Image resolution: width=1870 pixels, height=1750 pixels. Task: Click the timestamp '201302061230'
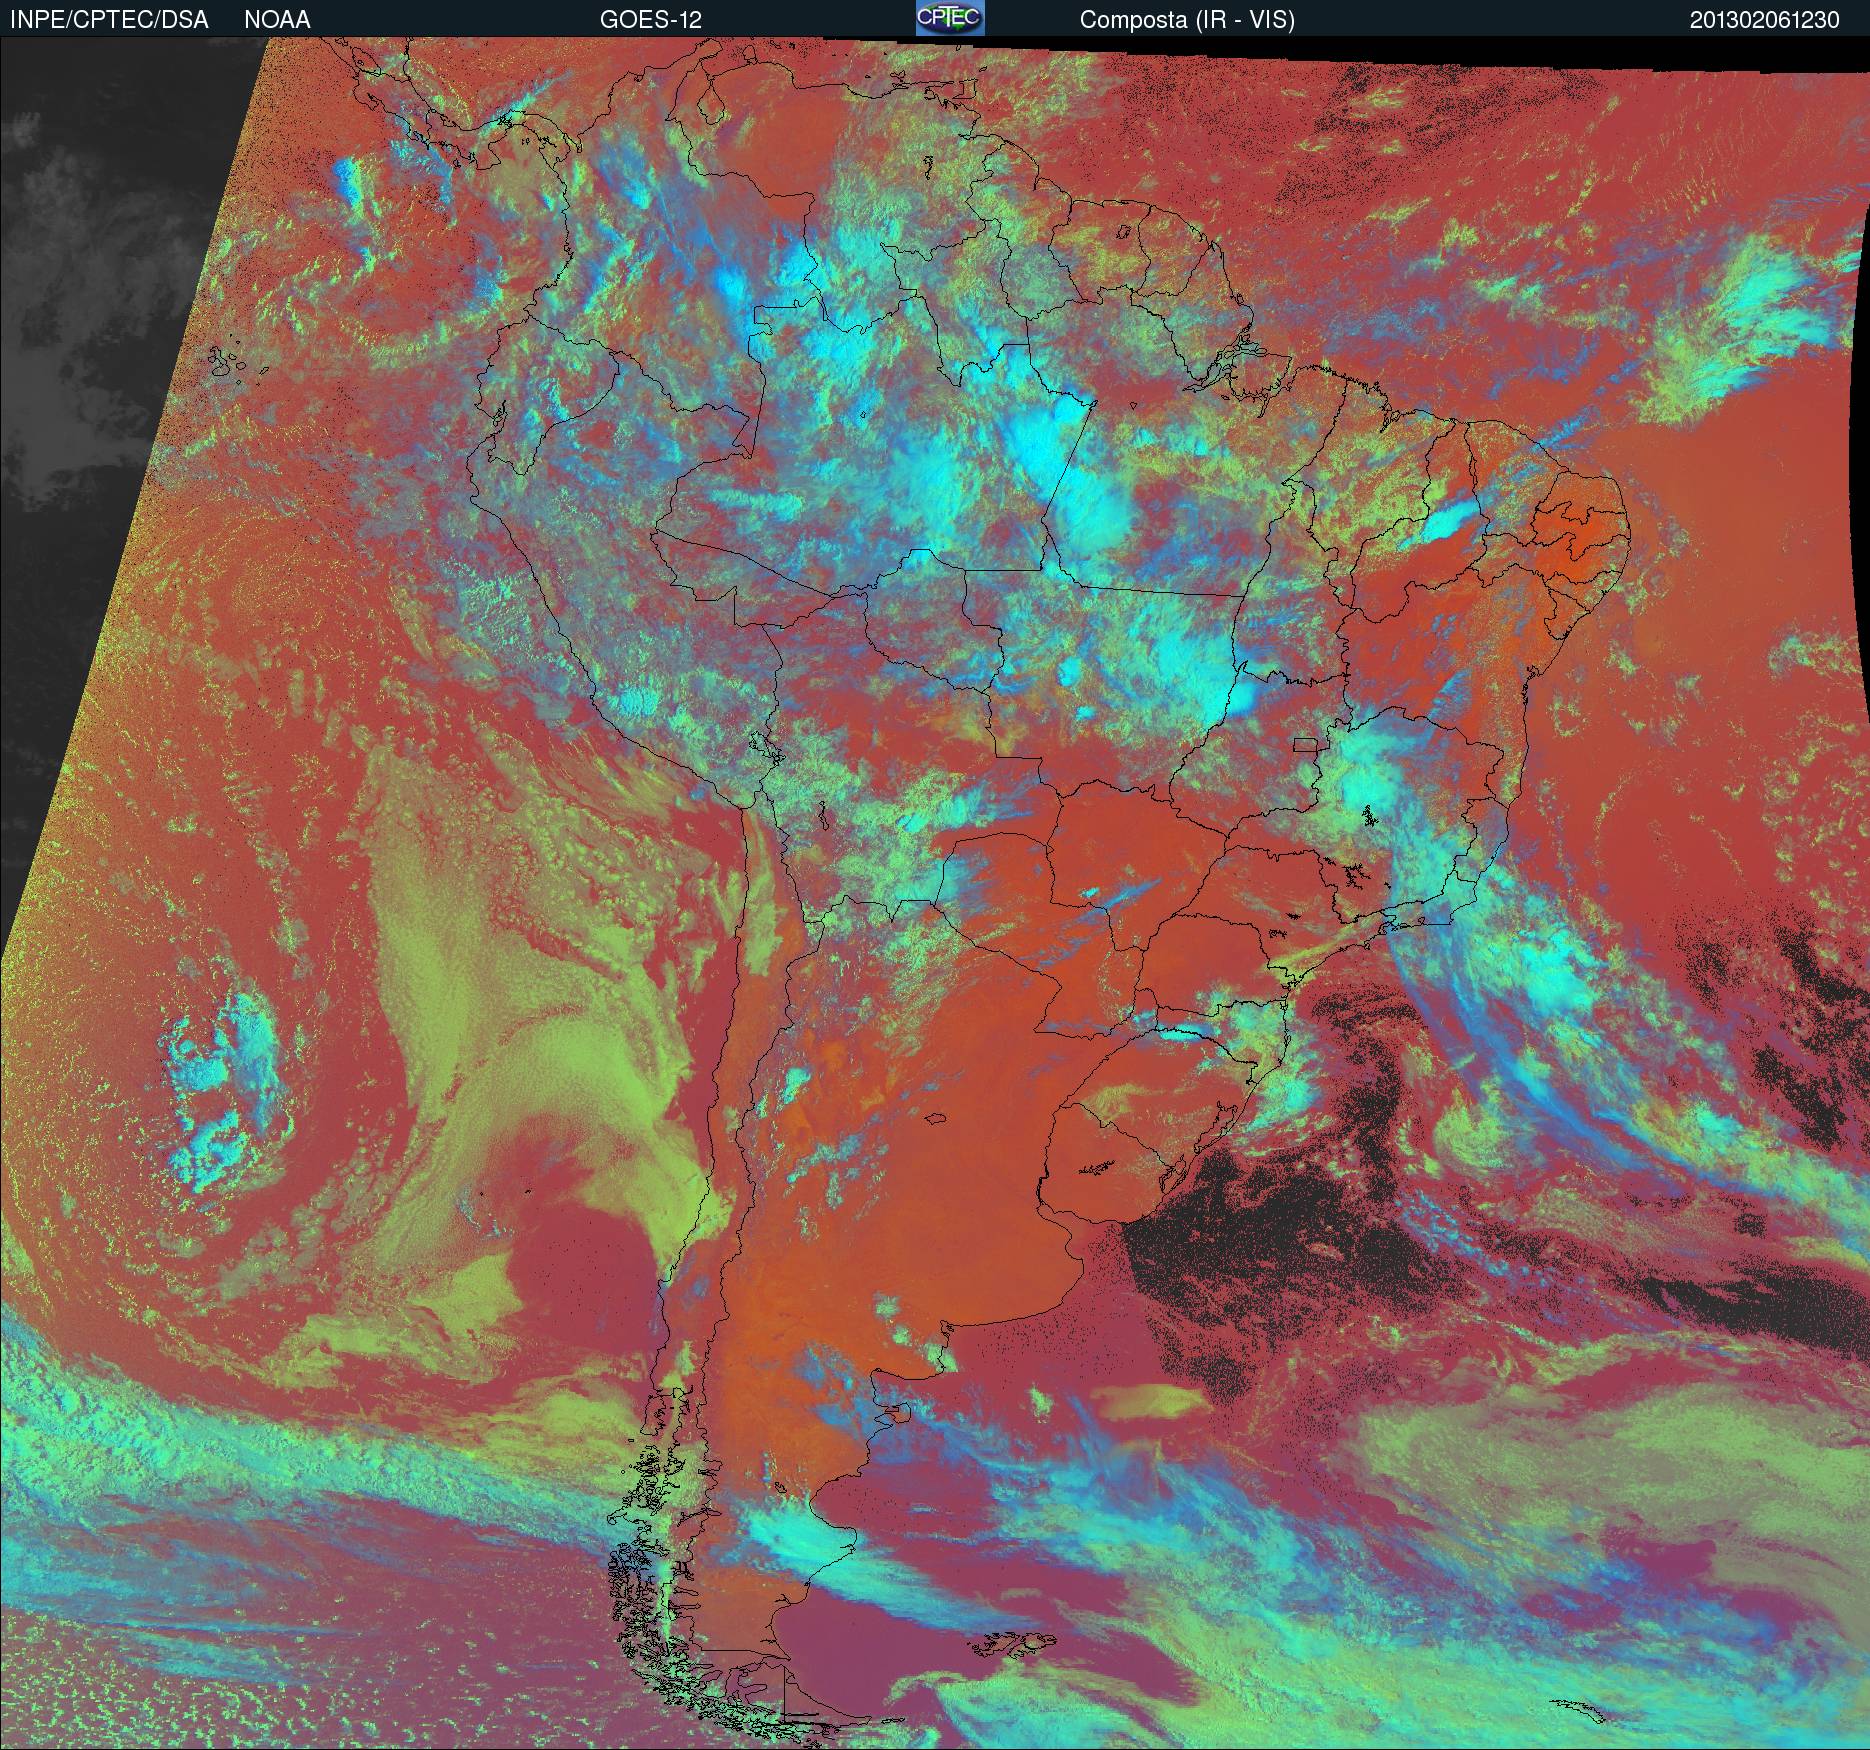(1764, 21)
